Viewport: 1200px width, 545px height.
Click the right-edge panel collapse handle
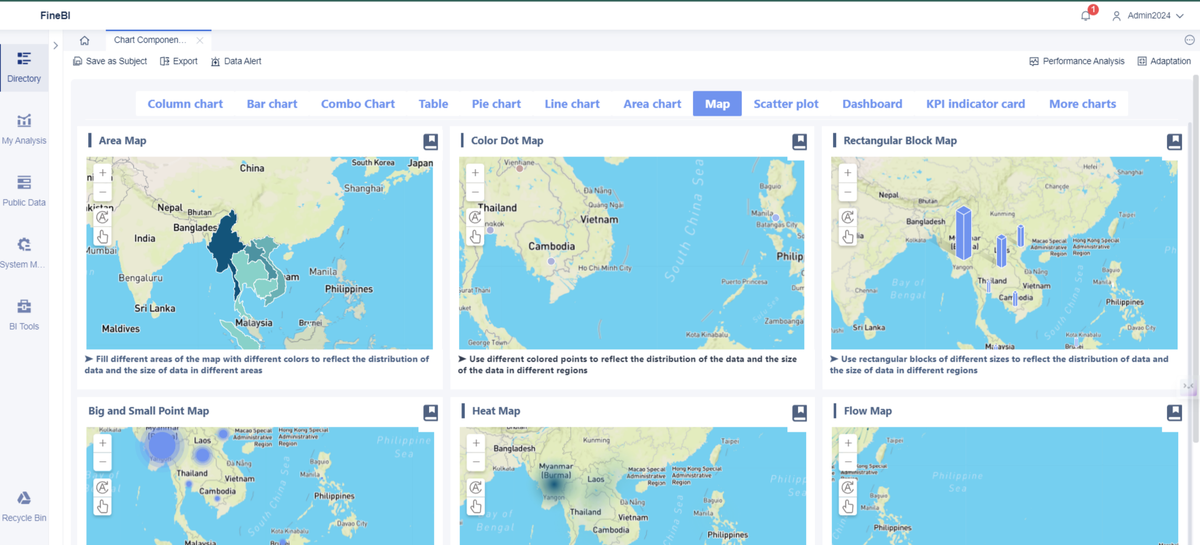point(1189,386)
